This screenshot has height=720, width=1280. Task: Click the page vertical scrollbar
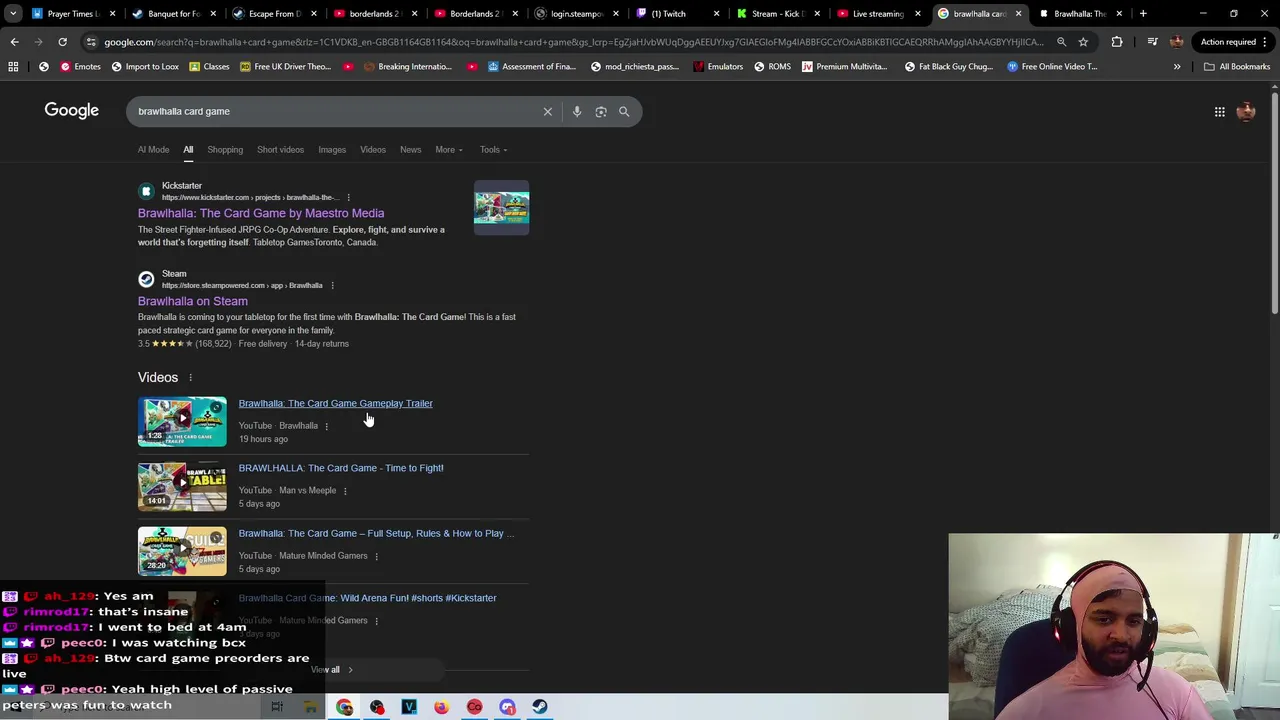[1274, 205]
